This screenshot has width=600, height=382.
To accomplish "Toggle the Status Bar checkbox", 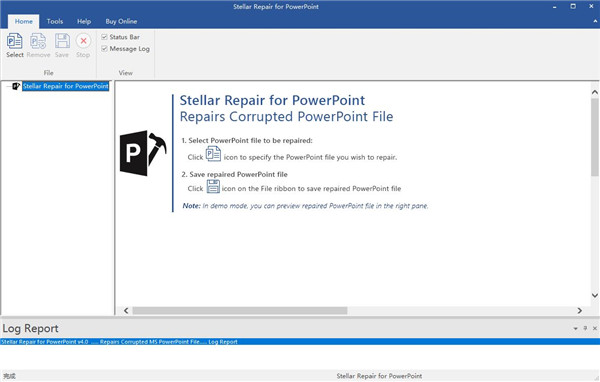I will click(104, 37).
